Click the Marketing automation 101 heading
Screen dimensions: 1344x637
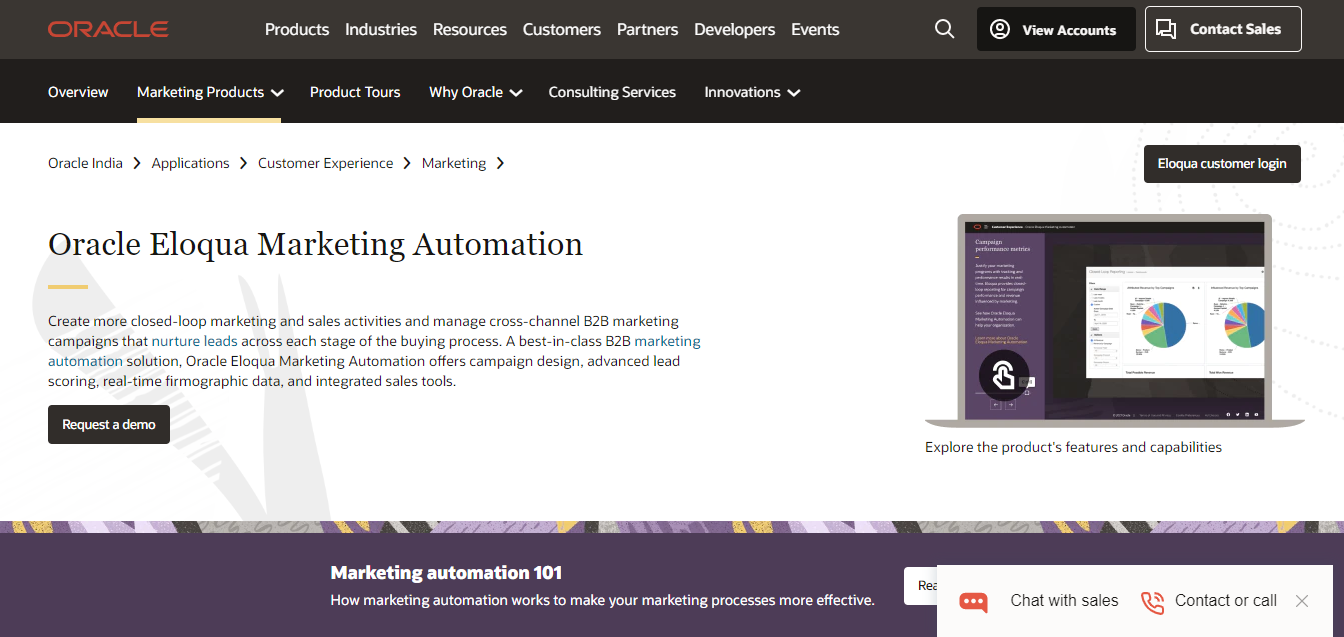pyautogui.click(x=446, y=573)
